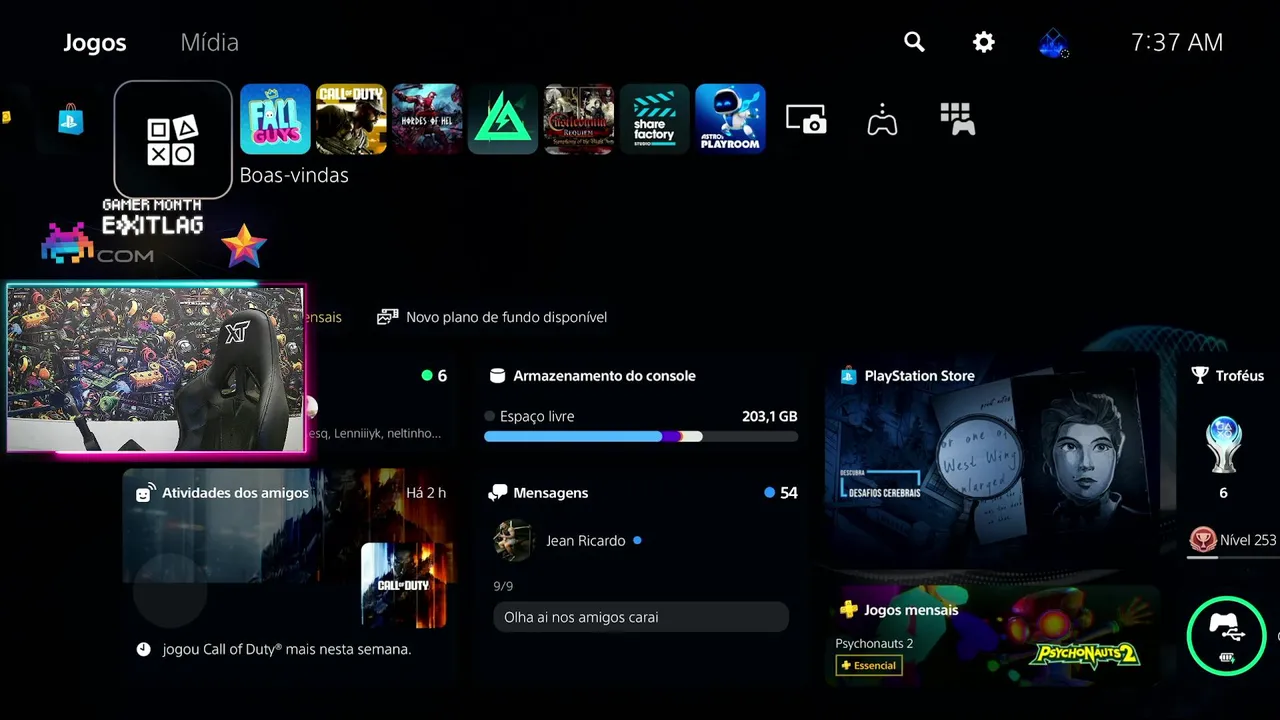Image resolution: width=1280 pixels, height=720 pixels.
Task: Select the Boas-vindas explore tile
Action: [x=173, y=140]
